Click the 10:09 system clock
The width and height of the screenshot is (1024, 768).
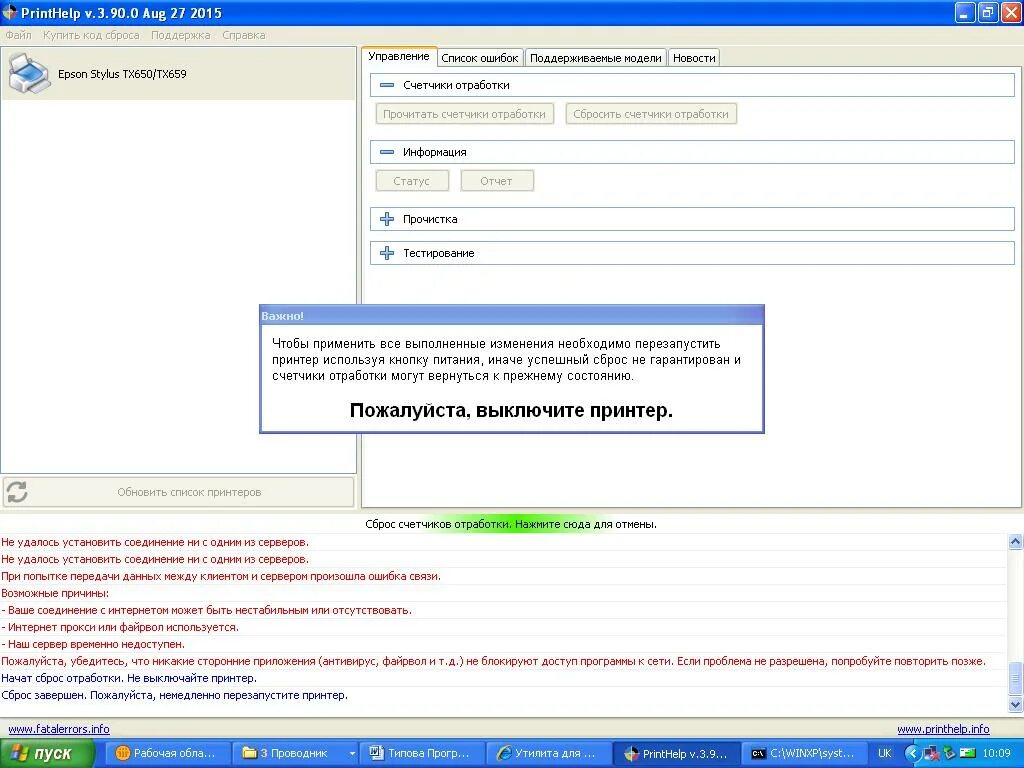click(x=997, y=754)
